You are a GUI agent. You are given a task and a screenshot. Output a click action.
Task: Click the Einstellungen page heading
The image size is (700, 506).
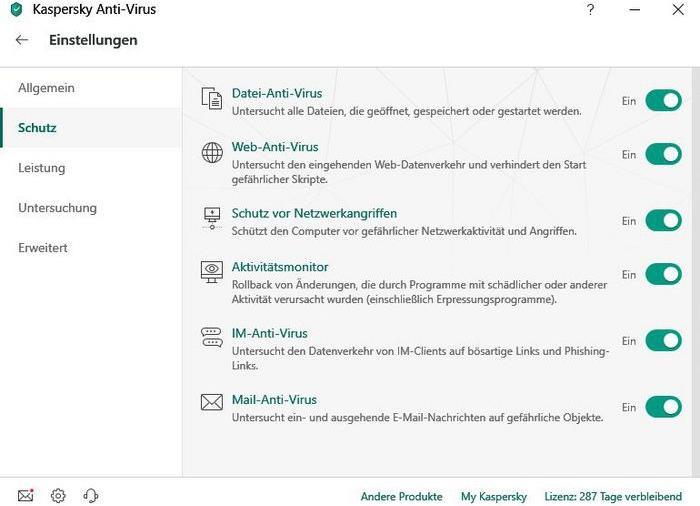coord(93,40)
